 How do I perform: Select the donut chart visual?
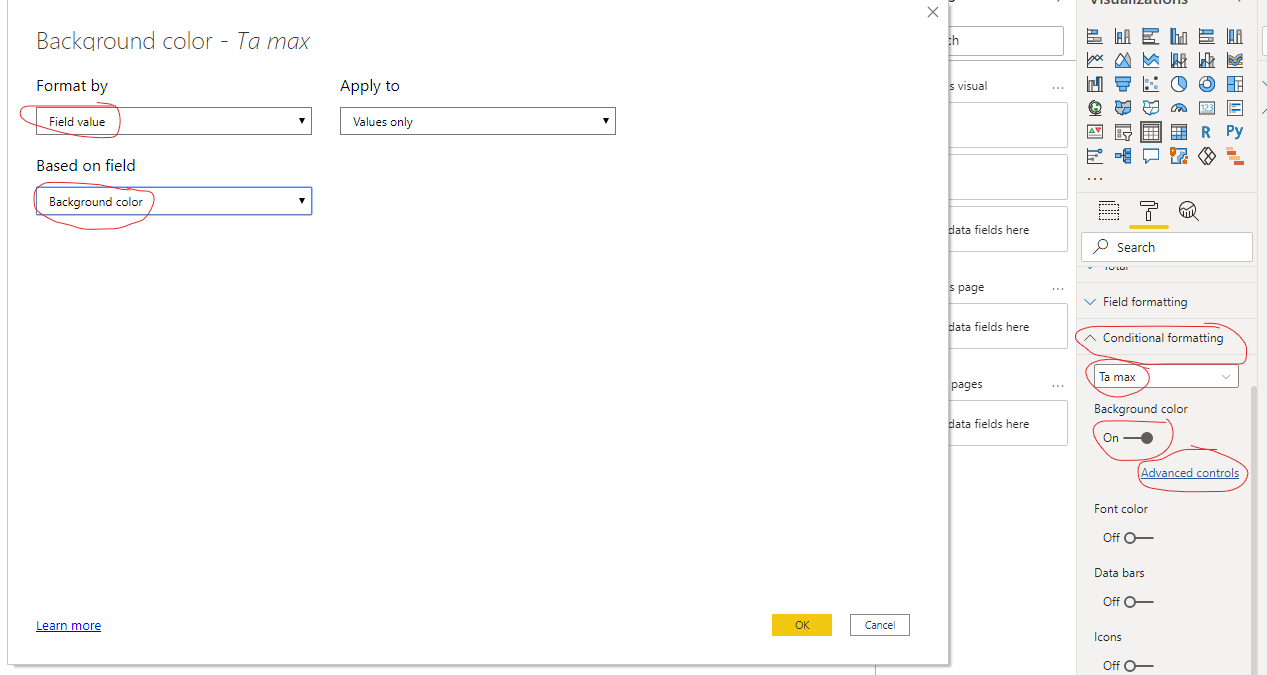point(1207,83)
